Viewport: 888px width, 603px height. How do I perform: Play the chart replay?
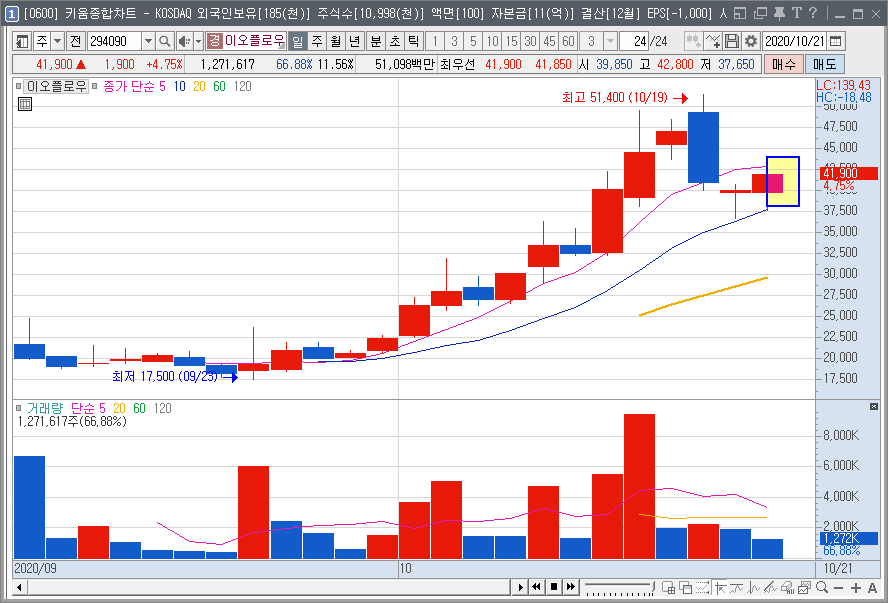(520, 587)
